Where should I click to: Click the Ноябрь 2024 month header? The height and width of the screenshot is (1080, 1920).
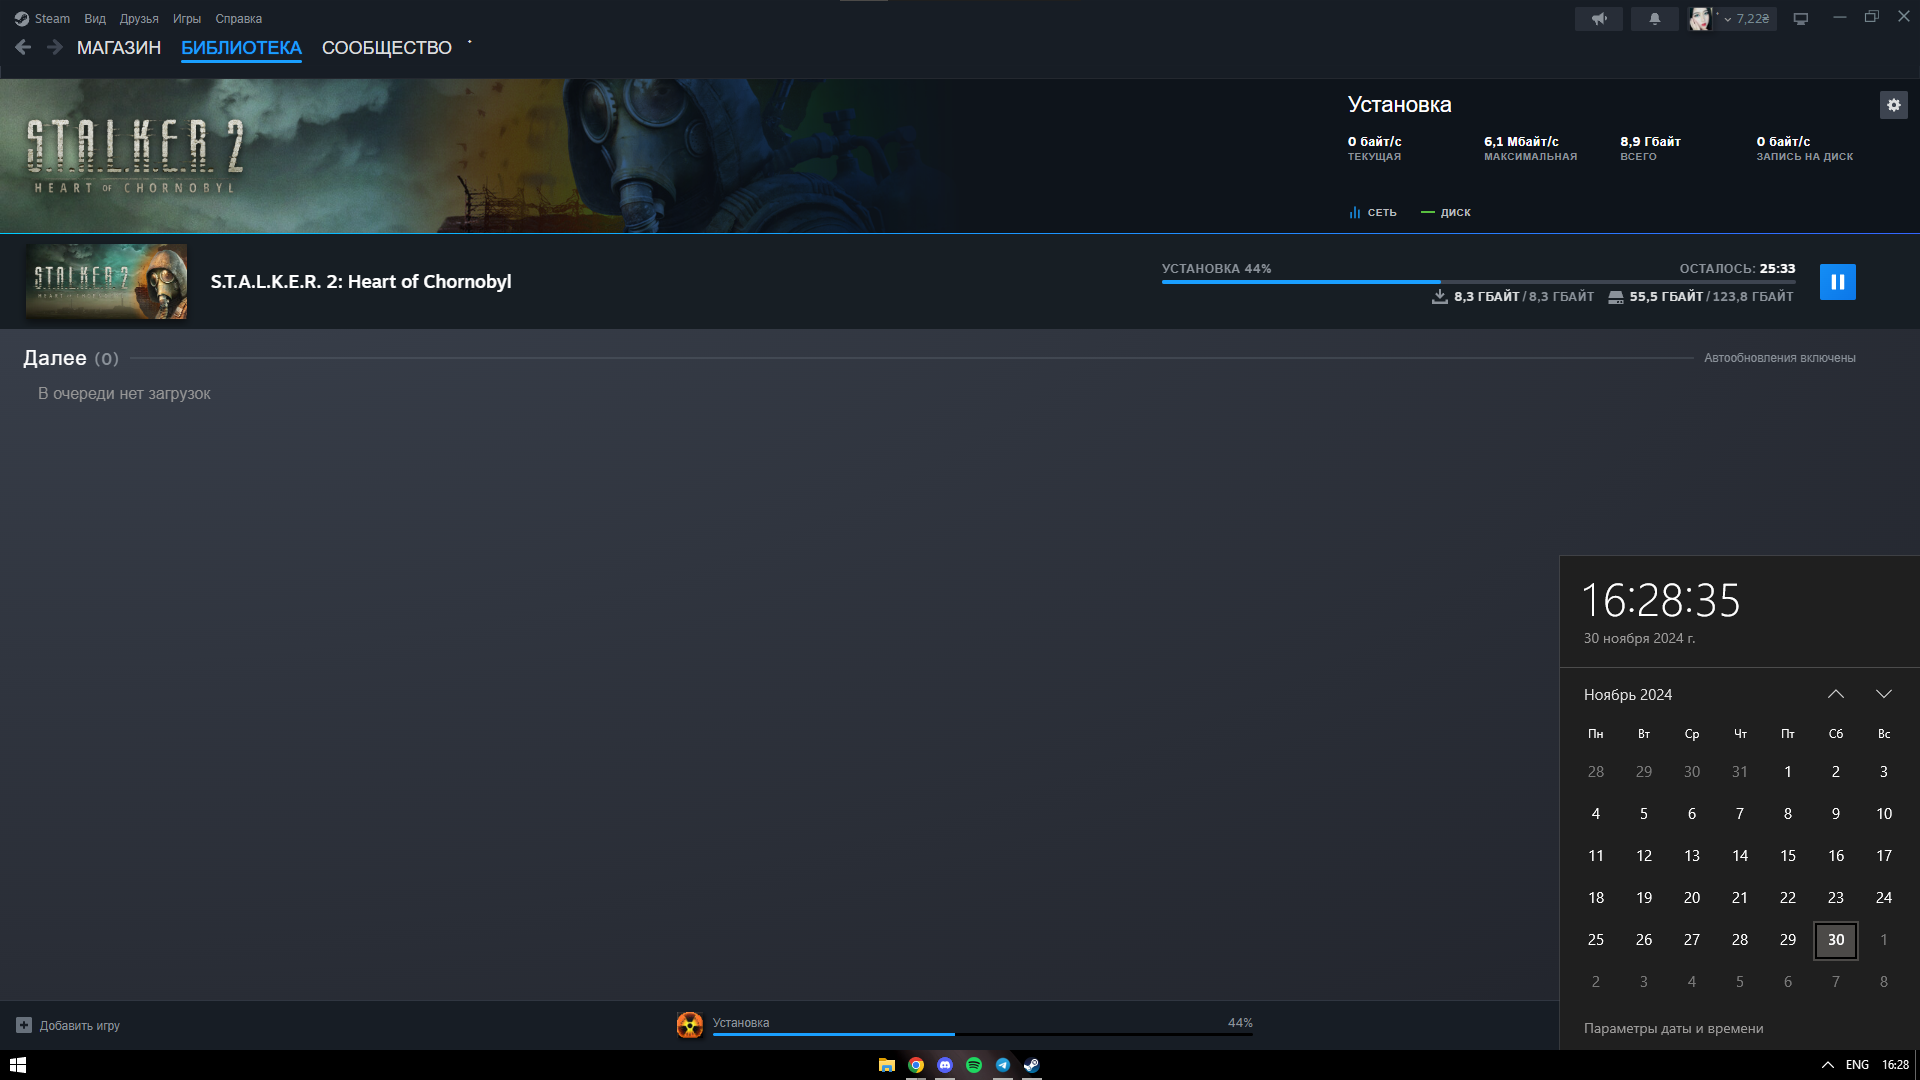[x=1628, y=695]
